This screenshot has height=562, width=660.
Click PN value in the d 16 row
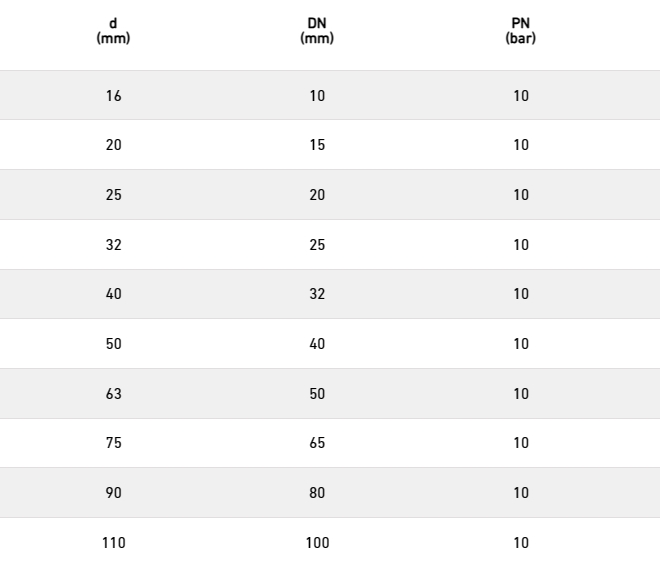click(x=521, y=96)
